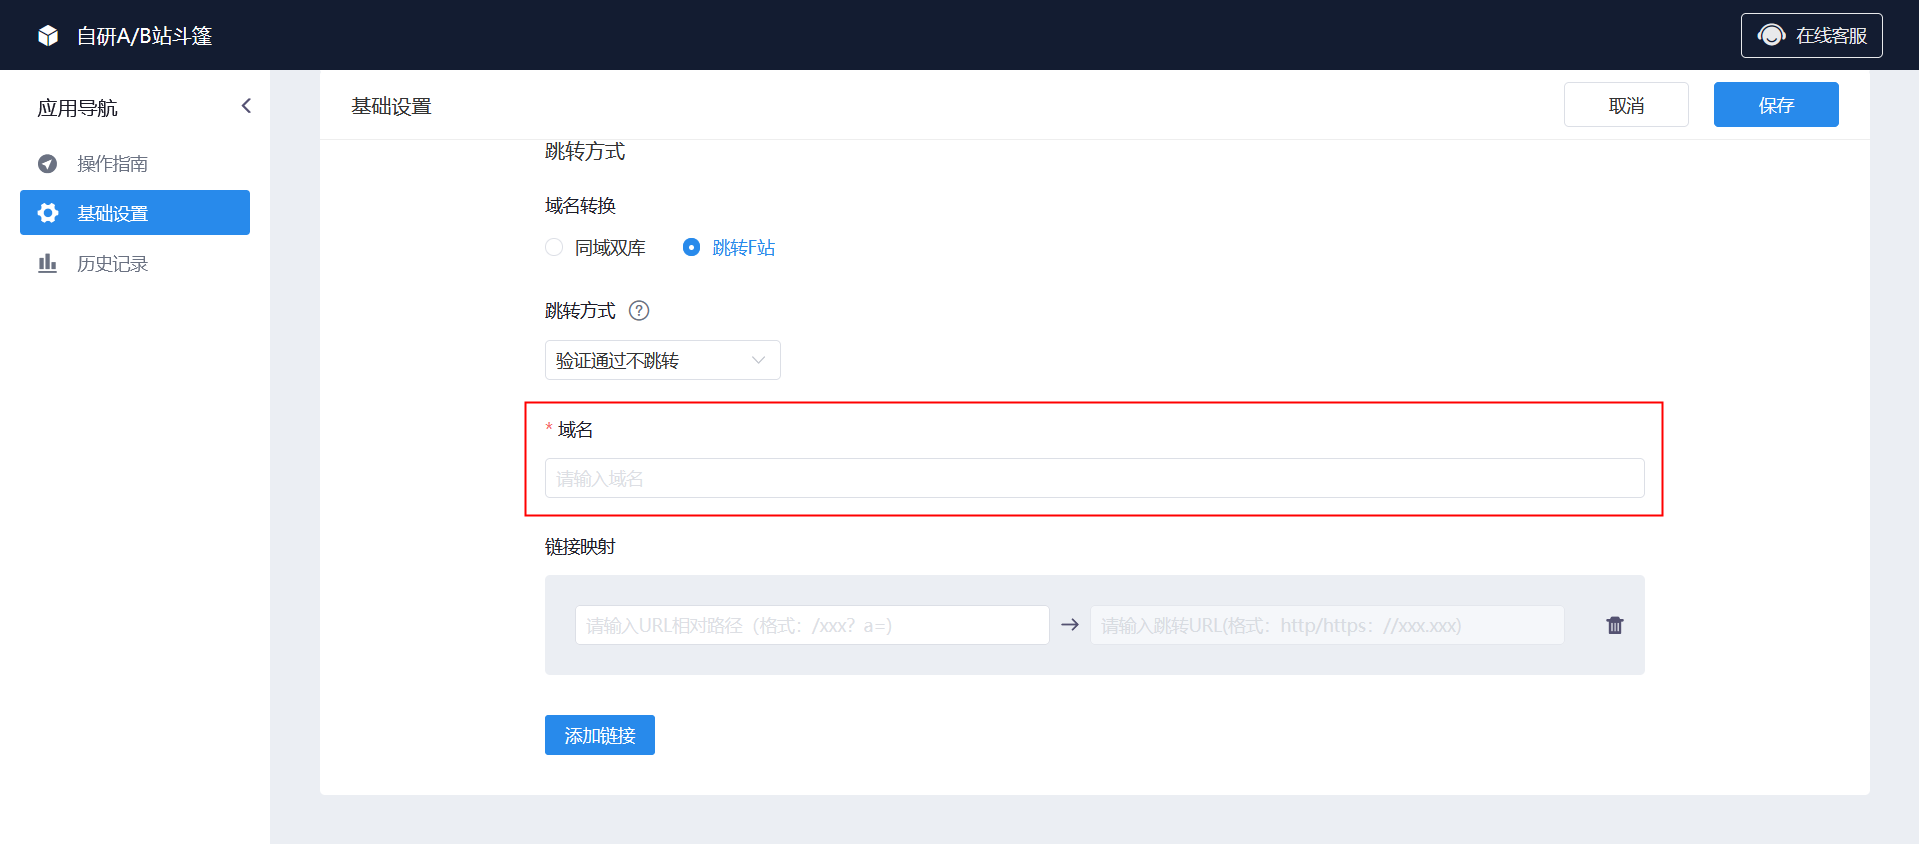
Task: Open 操作指南 in the sidebar
Action: 135,163
